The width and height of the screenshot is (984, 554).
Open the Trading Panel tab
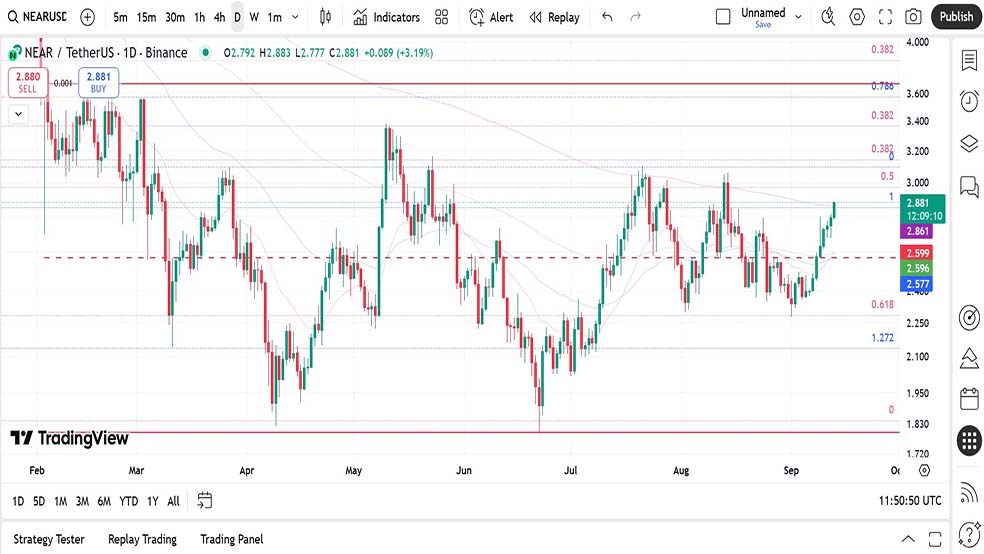232,539
